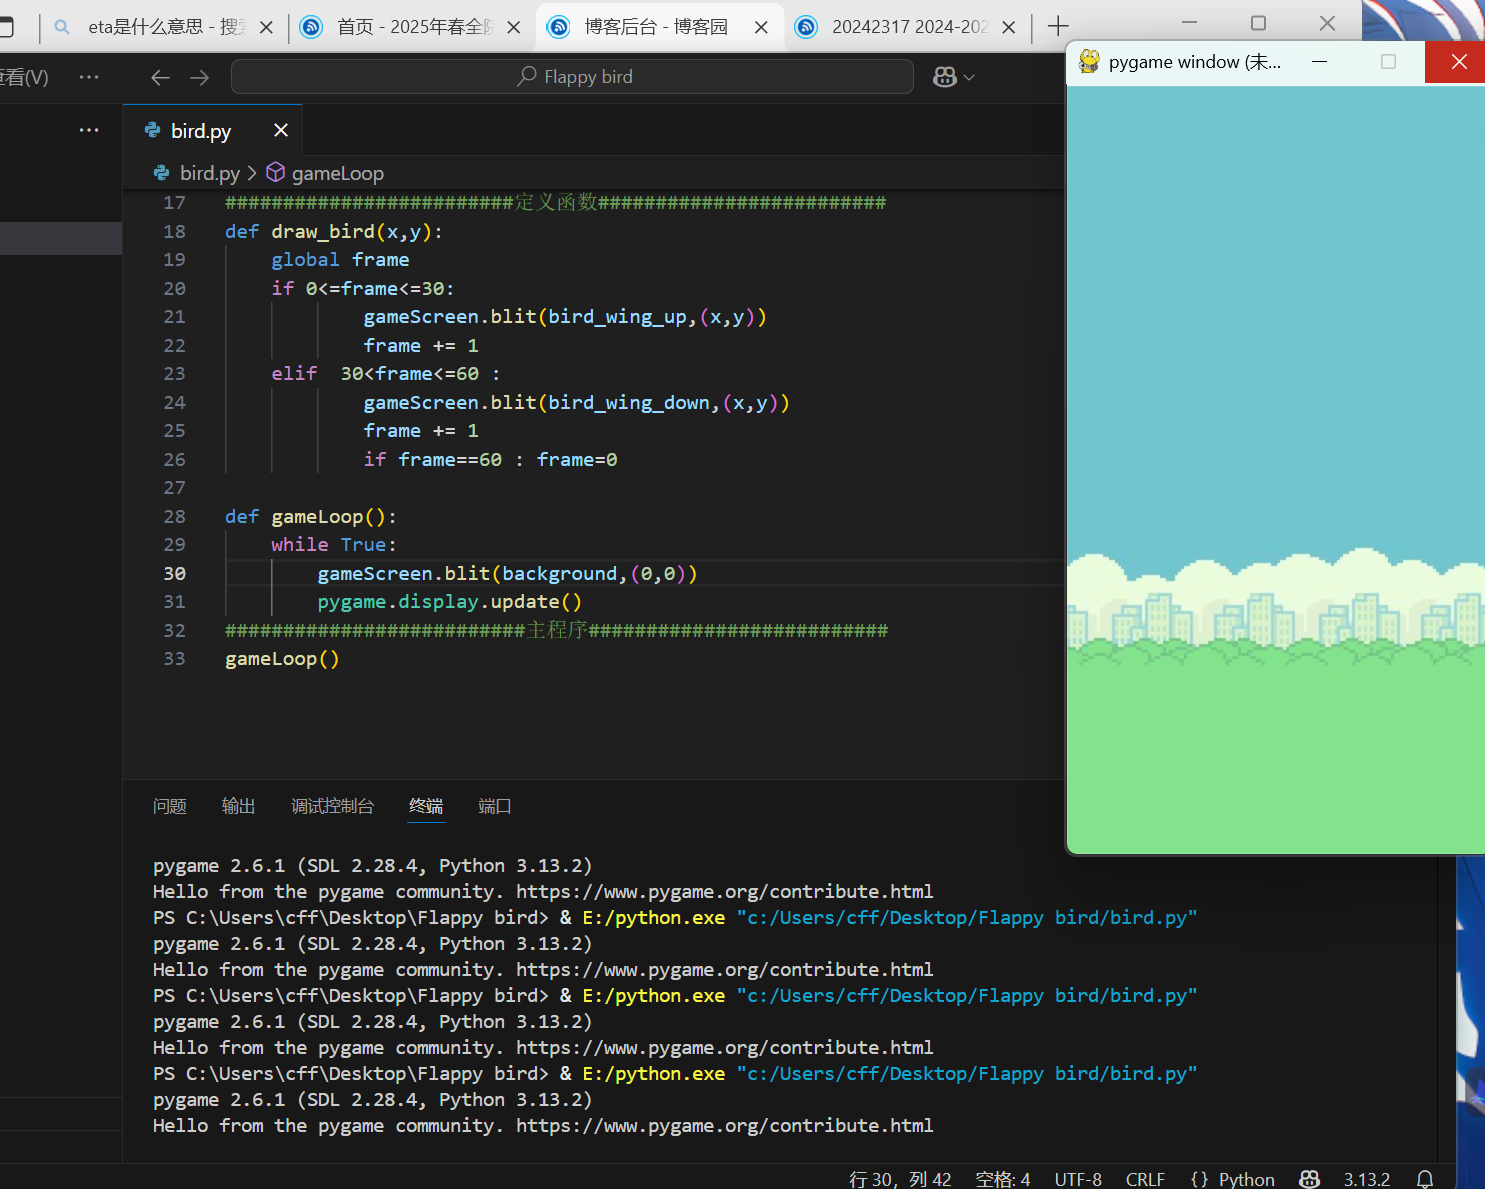The image size is (1485, 1189).
Task: Open the 查看(V) menu
Action: click(24, 77)
